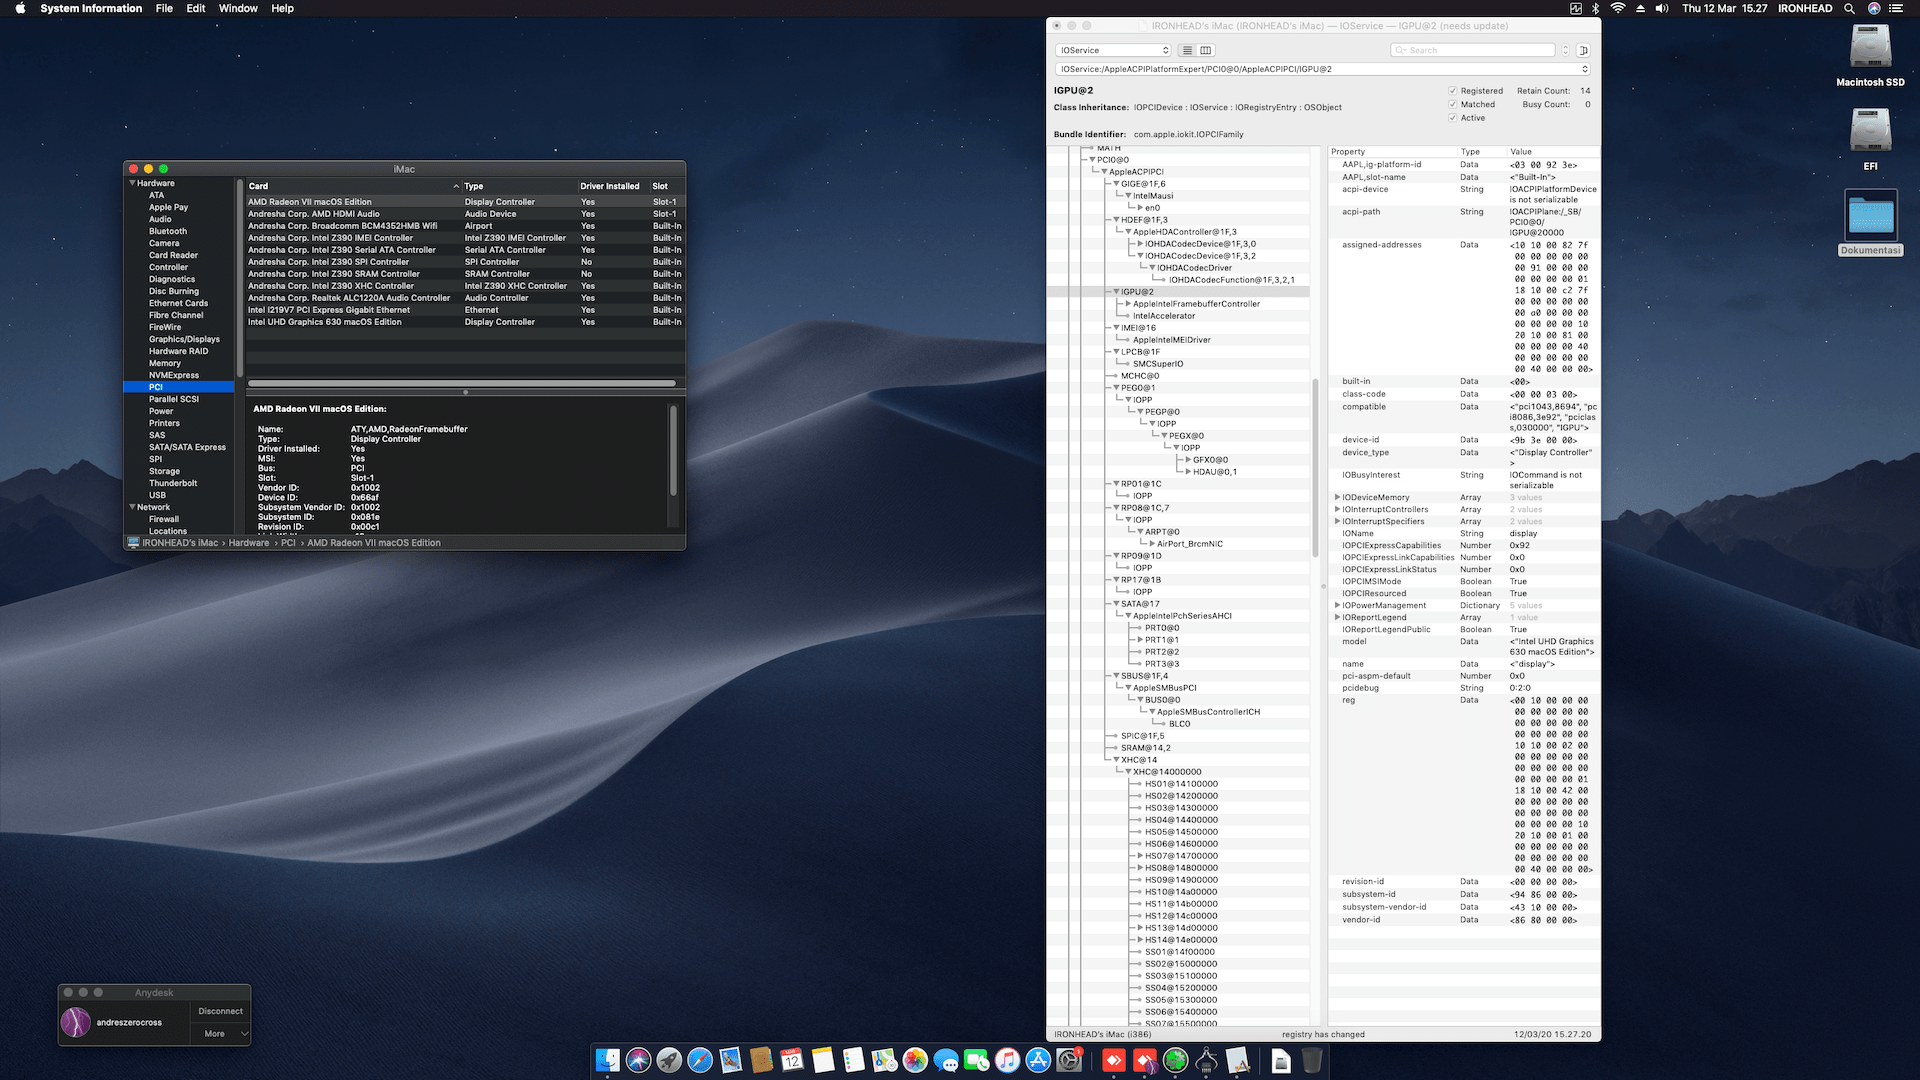
Task: Collapse the SATA@17 tree node
Action: (x=1116, y=604)
